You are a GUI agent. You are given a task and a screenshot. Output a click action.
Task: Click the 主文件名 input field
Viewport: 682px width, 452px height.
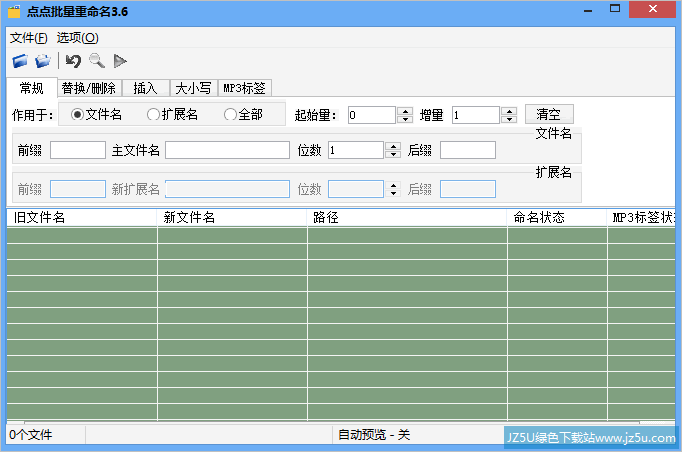(x=227, y=150)
